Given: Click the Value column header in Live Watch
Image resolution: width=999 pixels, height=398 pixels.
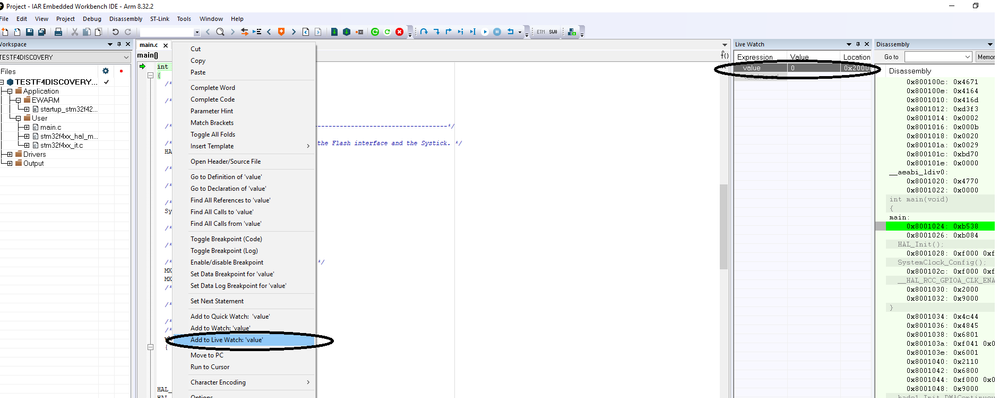Looking at the screenshot, I should pyautogui.click(x=814, y=57).
